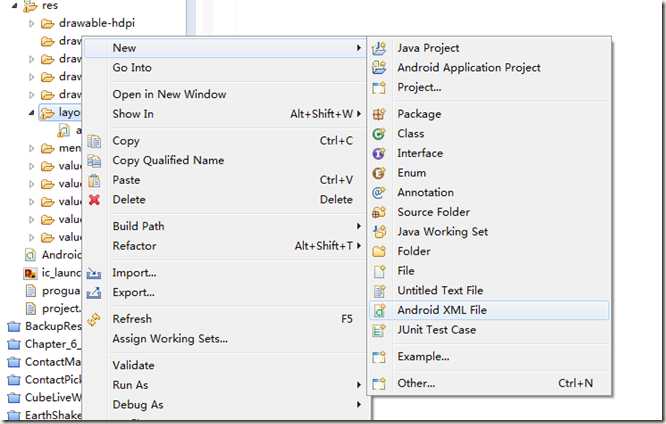Click the Android Application Project icon

pos(379,68)
